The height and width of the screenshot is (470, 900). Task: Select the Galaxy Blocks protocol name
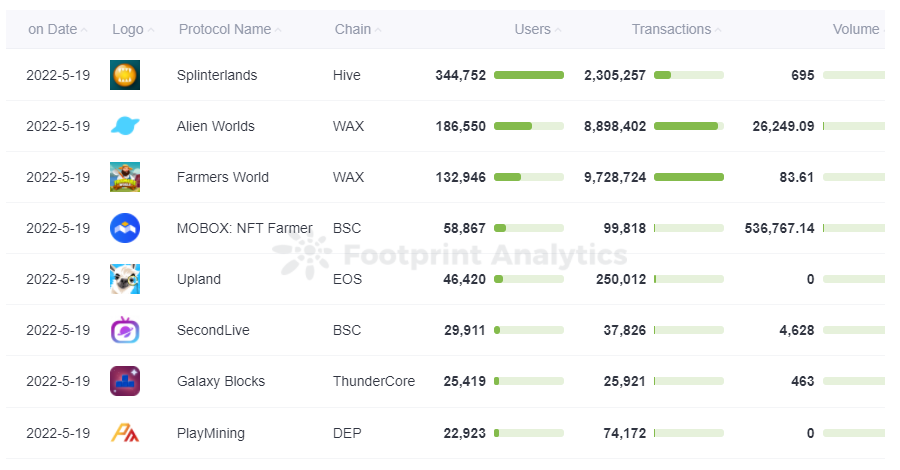point(221,382)
